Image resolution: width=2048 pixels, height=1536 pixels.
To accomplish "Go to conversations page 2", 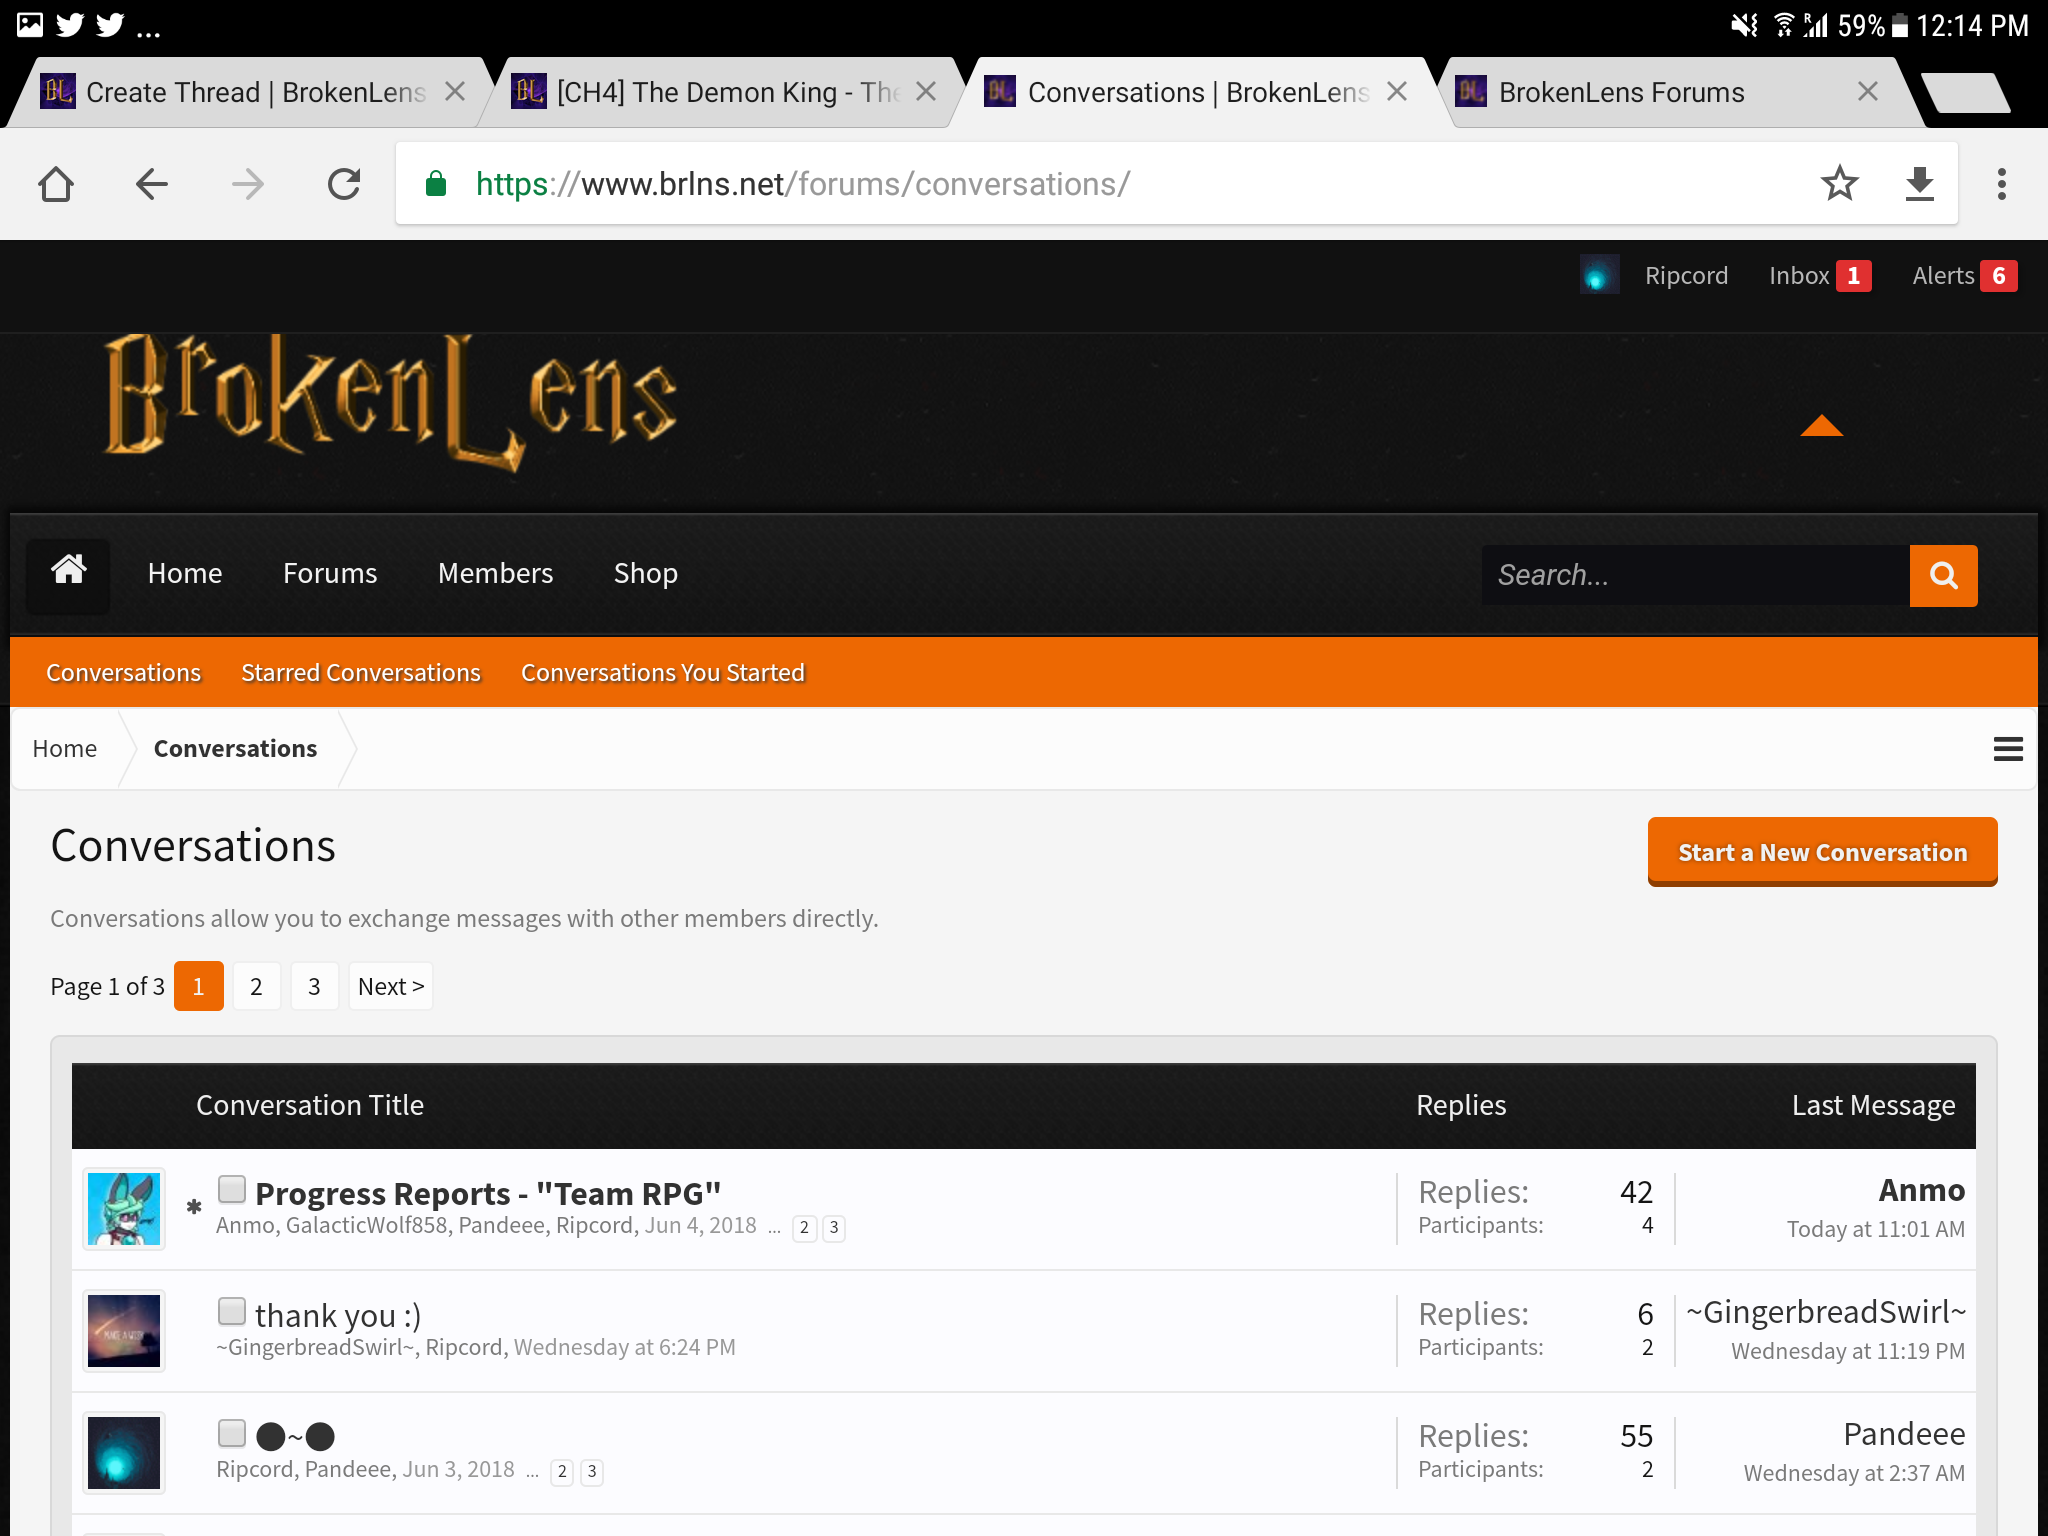I will [x=256, y=986].
